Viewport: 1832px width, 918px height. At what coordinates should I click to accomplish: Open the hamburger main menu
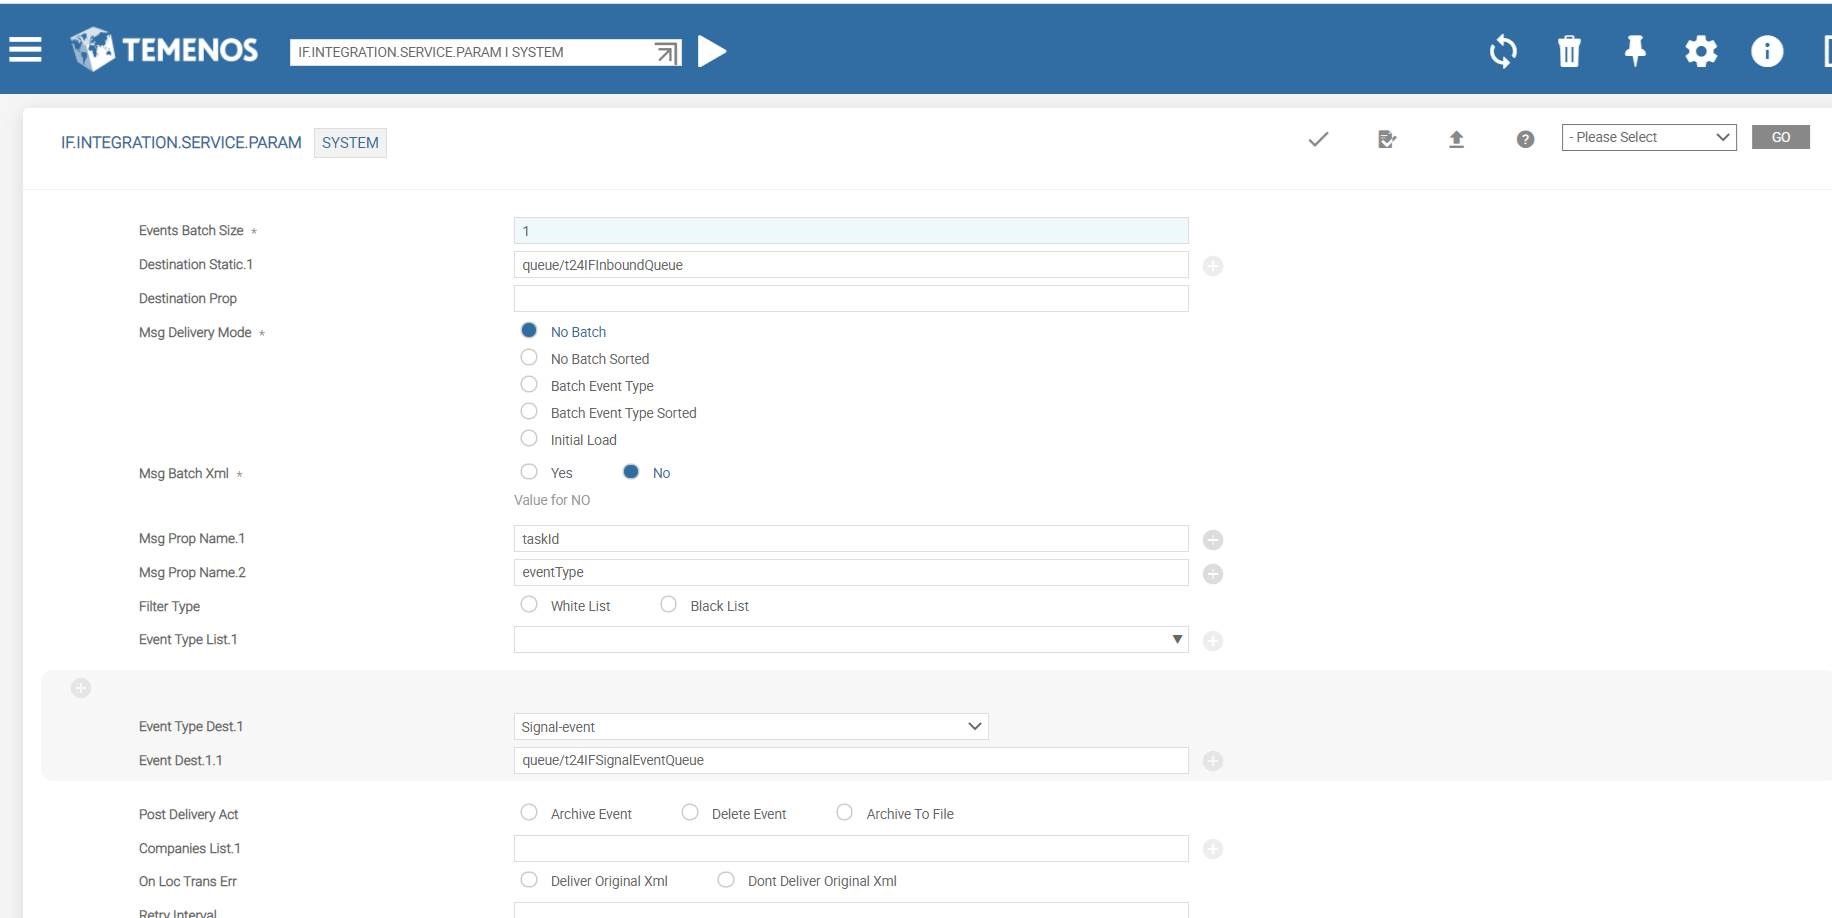[25, 50]
